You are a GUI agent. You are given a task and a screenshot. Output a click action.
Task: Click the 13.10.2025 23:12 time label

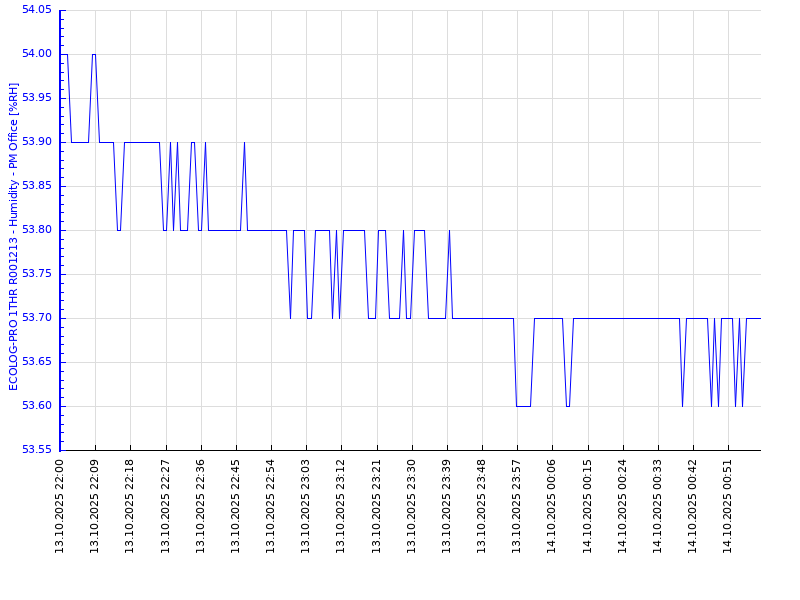click(x=341, y=506)
